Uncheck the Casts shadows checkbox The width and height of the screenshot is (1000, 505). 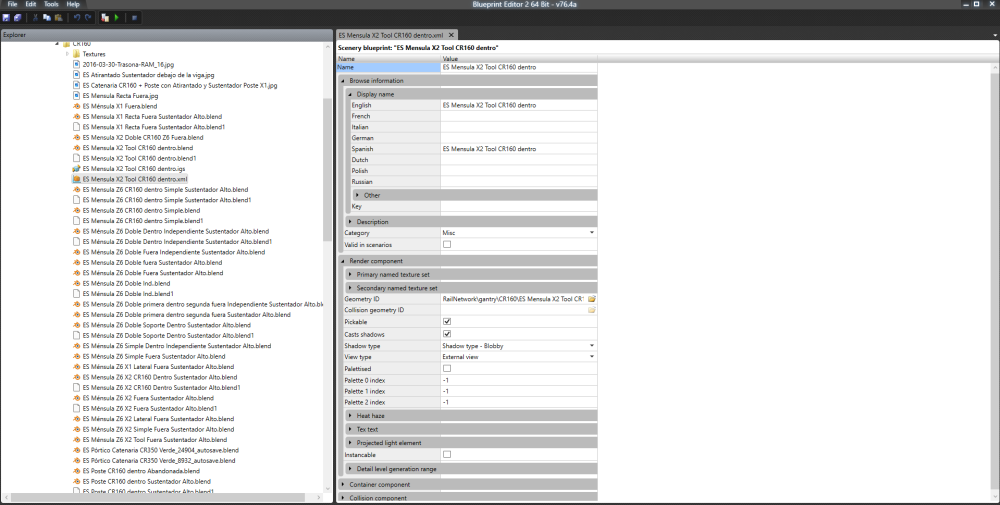click(x=447, y=333)
